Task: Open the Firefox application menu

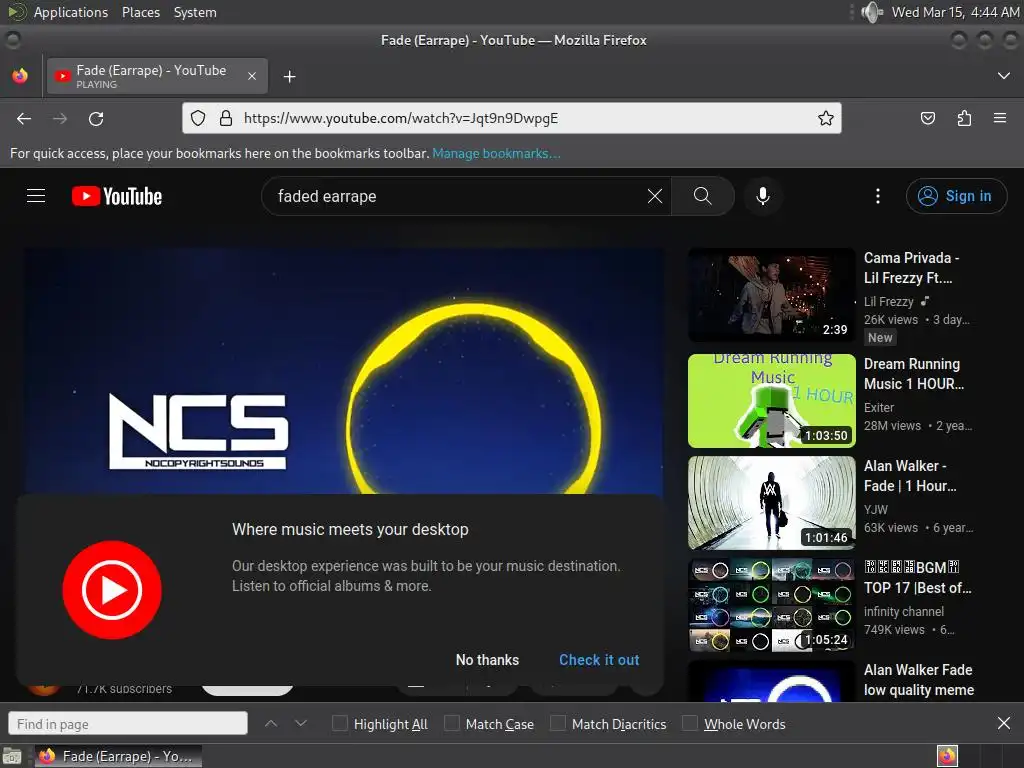Action: (x=1000, y=118)
